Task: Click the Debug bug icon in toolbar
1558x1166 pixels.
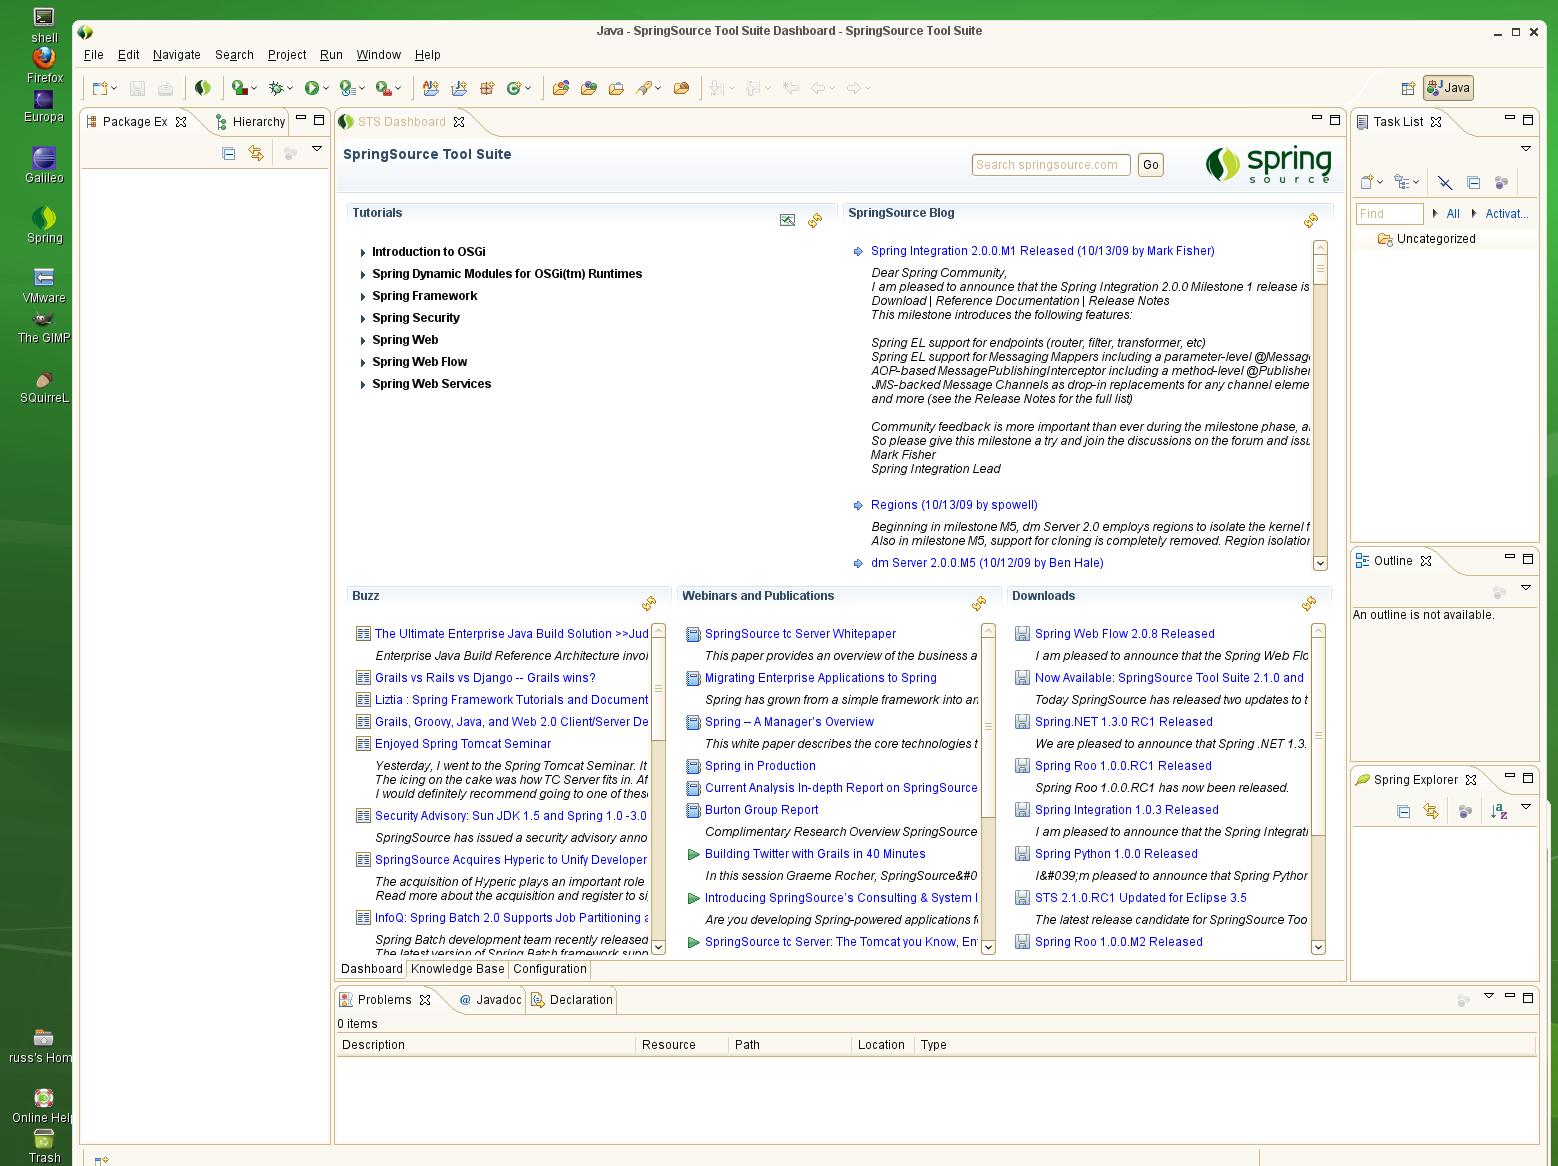Action: click(x=276, y=88)
